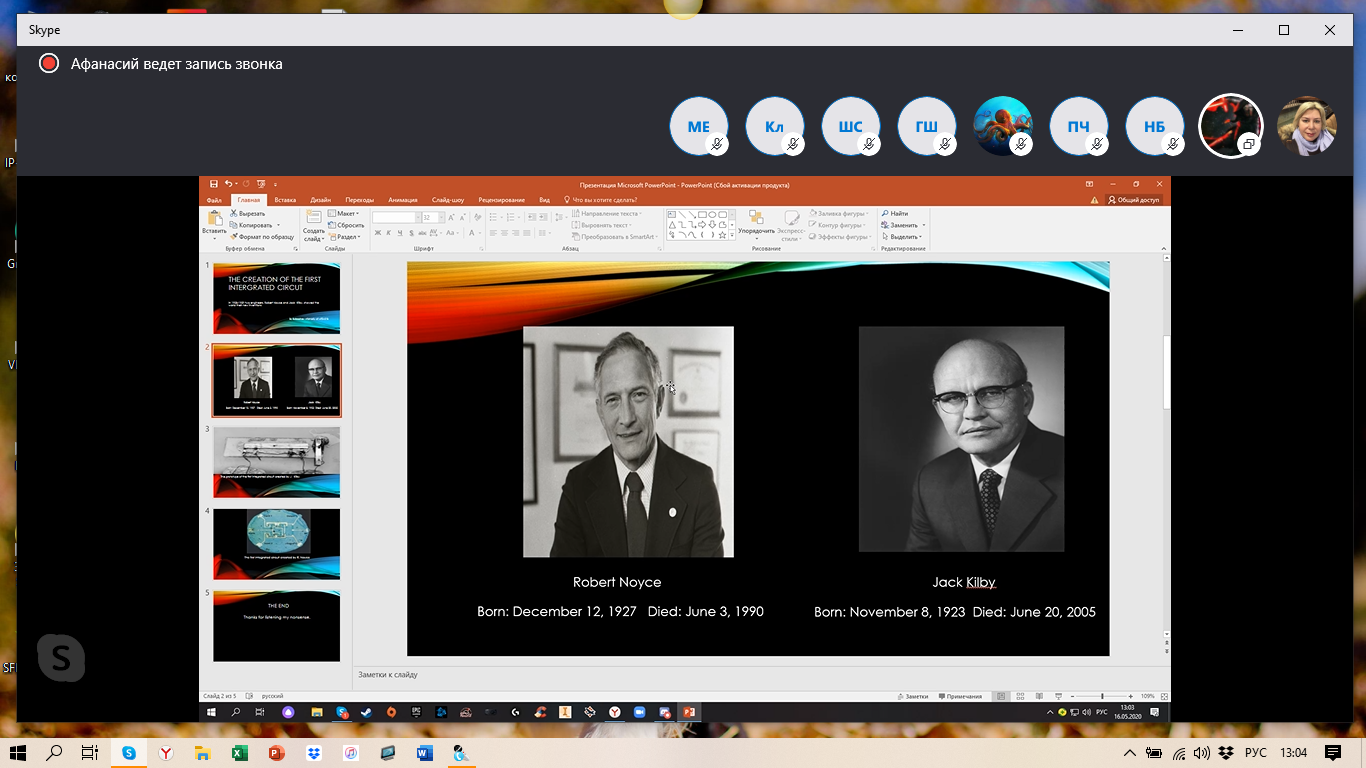Open Windows notification center icon

point(1332,752)
